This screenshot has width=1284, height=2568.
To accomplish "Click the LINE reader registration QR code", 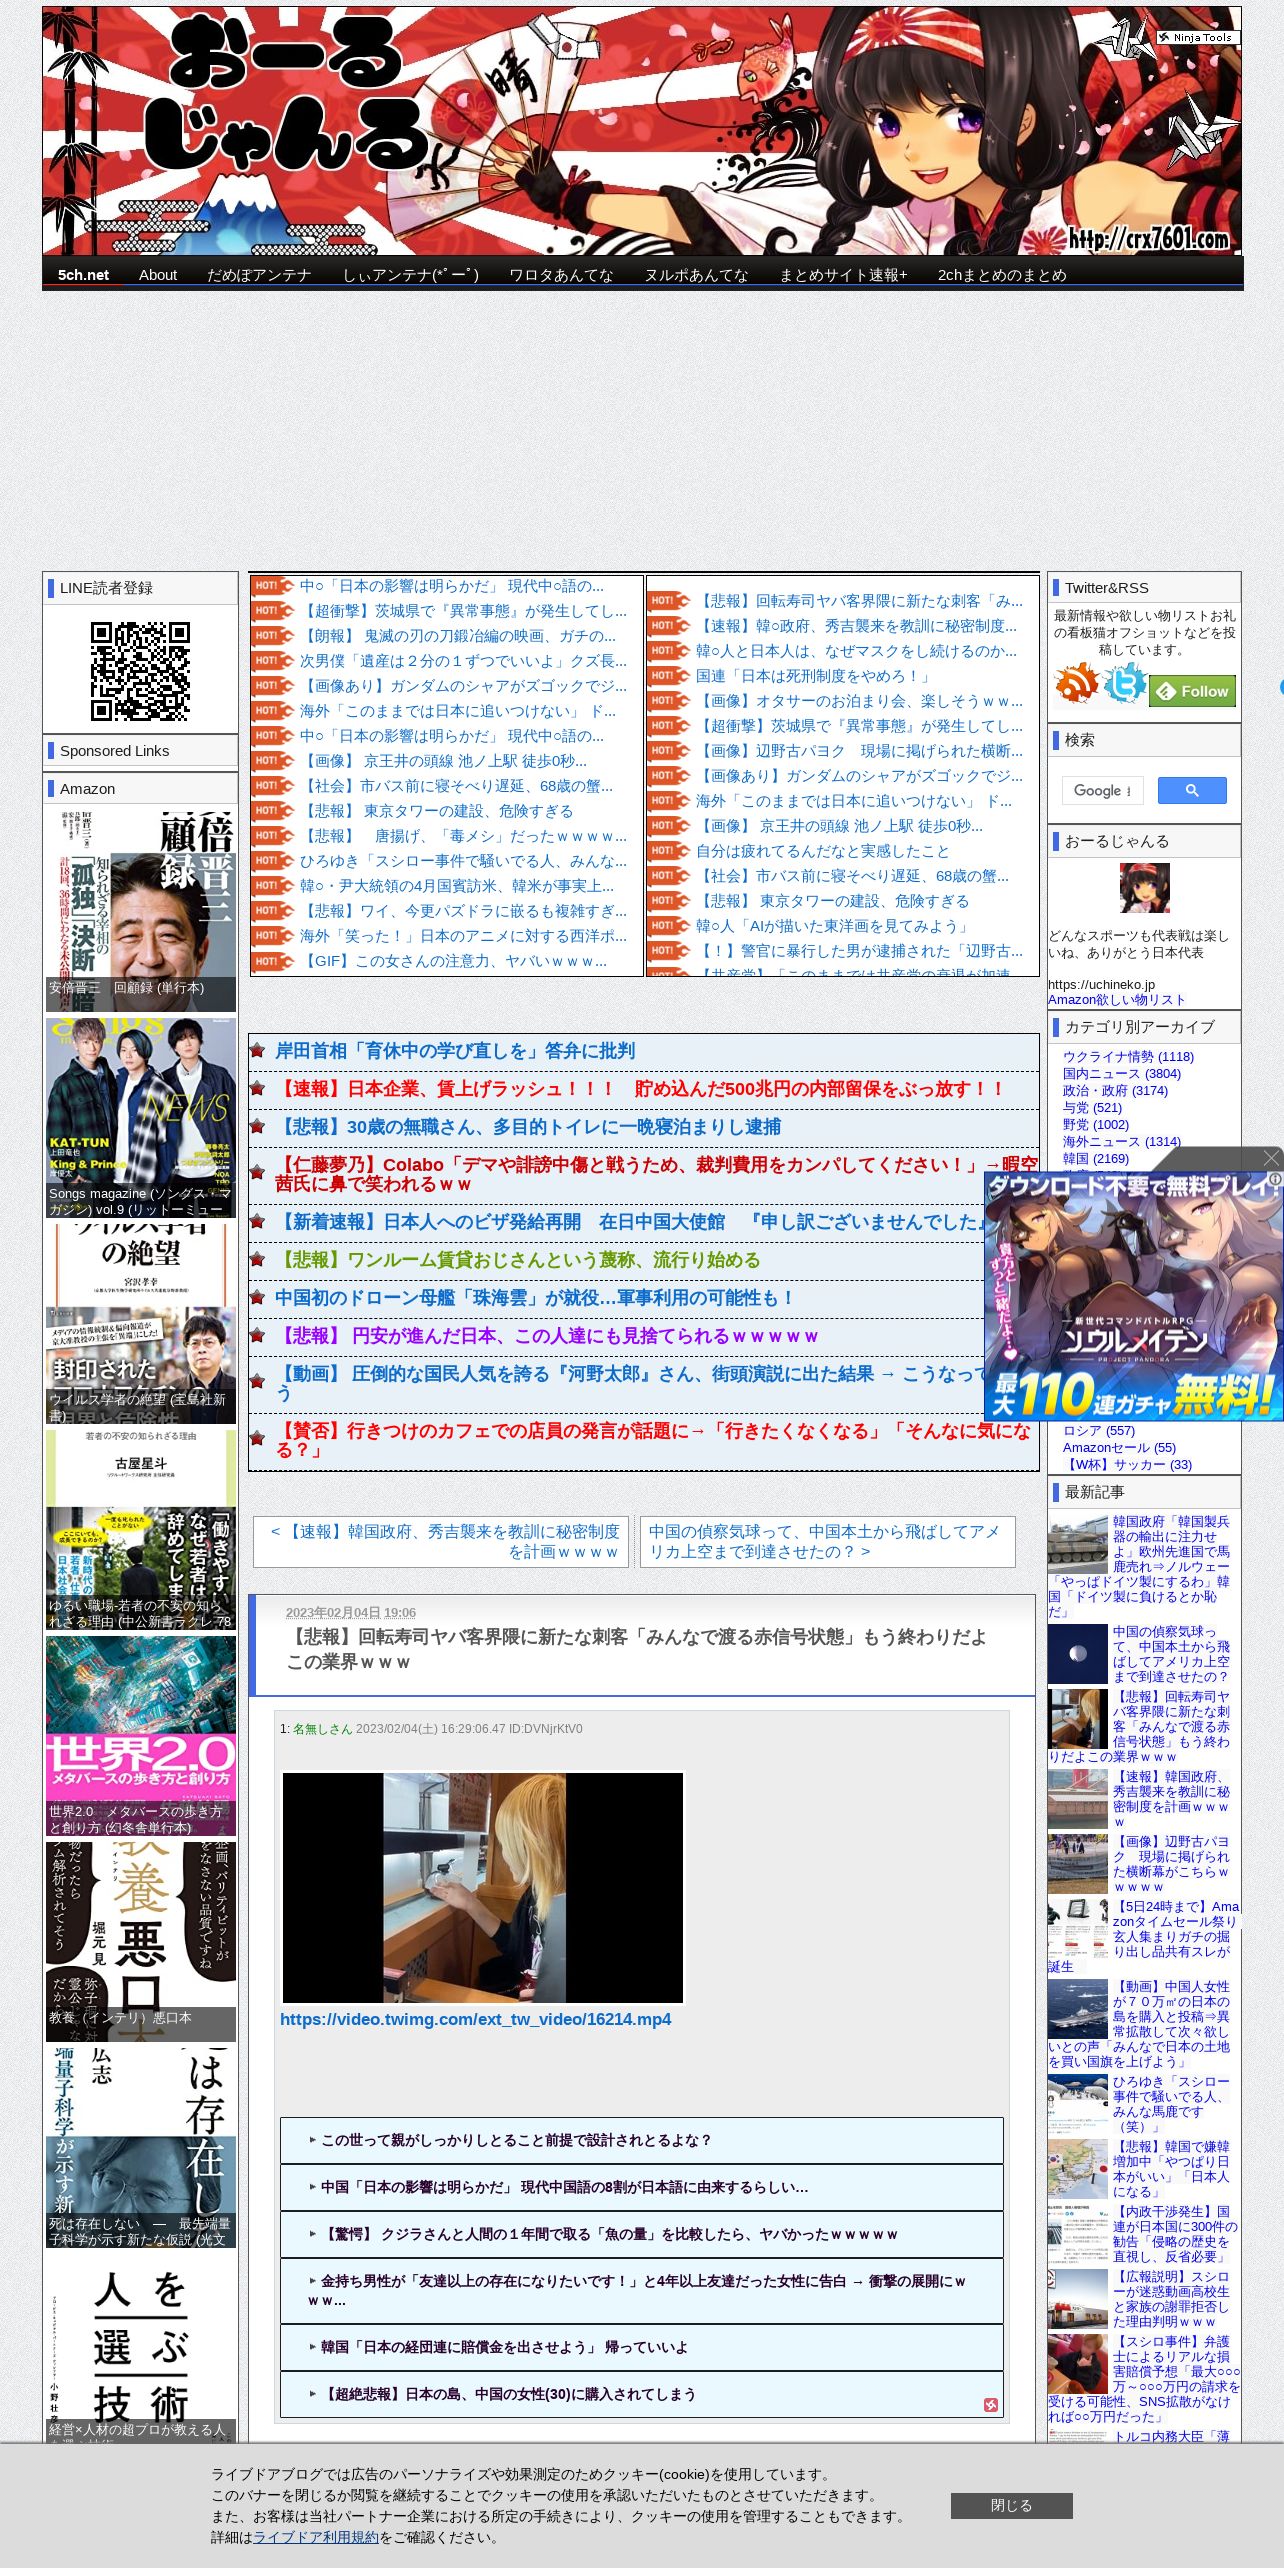I will [140, 671].
